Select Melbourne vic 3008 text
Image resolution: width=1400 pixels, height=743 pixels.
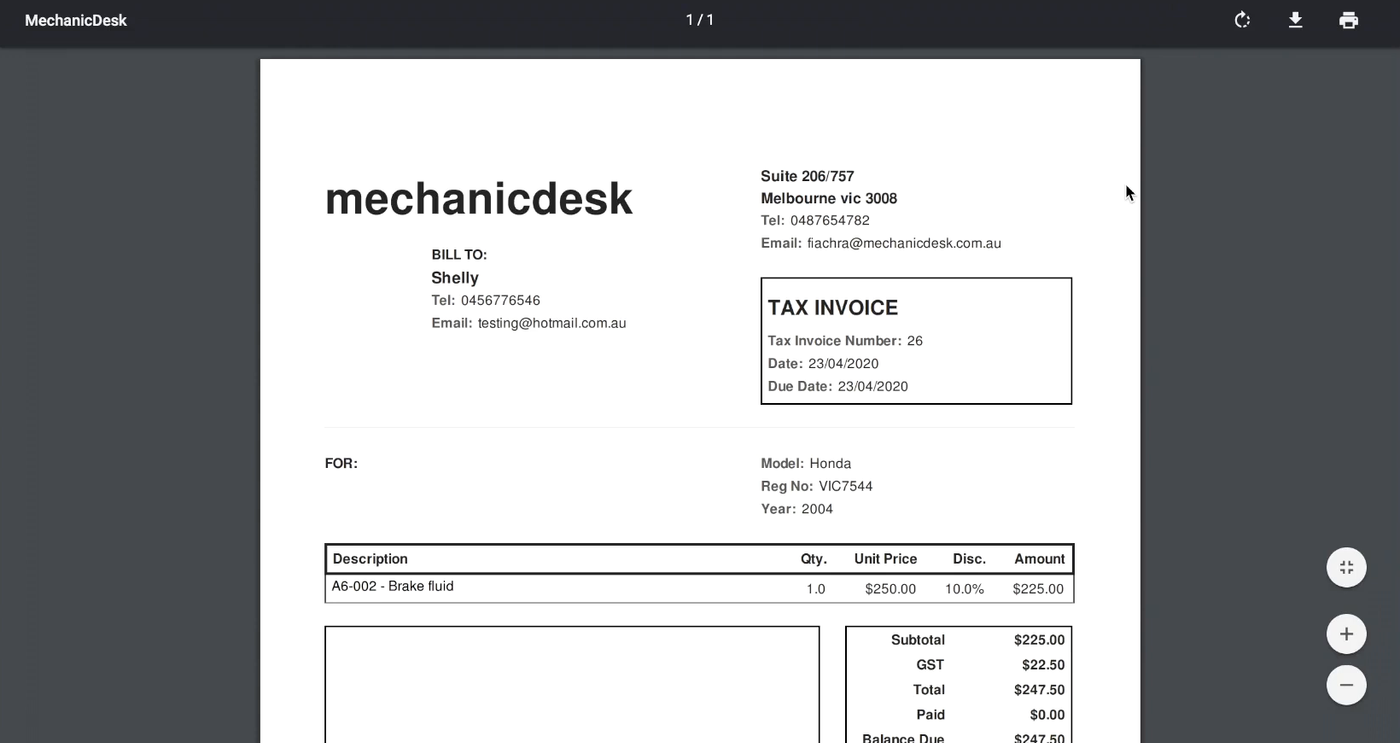[829, 198]
